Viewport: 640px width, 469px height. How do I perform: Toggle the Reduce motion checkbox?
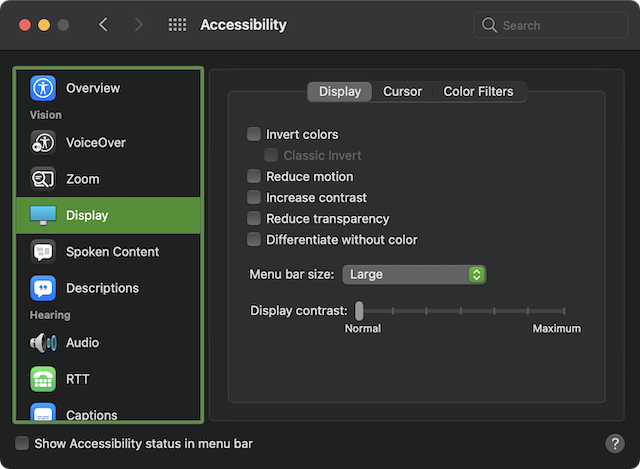[x=254, y=177]
